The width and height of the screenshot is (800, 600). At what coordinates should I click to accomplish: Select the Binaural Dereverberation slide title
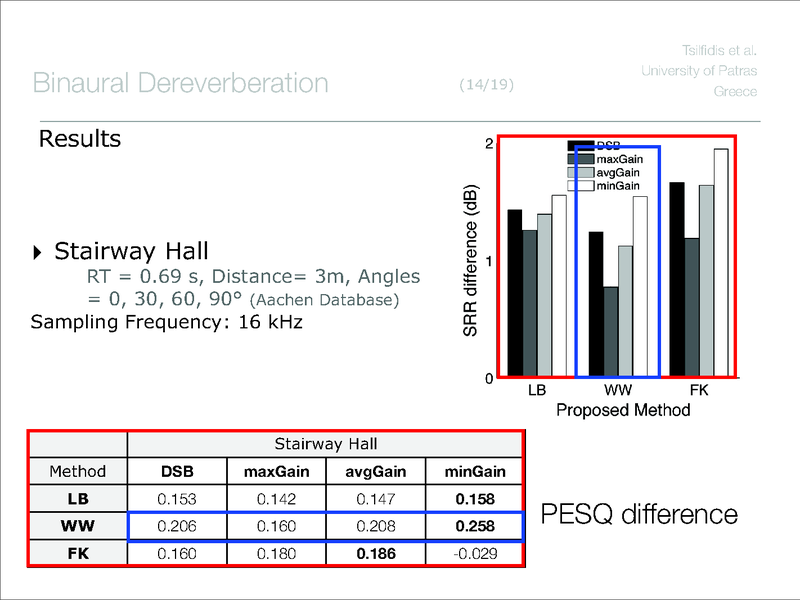(x=180, y=82)
